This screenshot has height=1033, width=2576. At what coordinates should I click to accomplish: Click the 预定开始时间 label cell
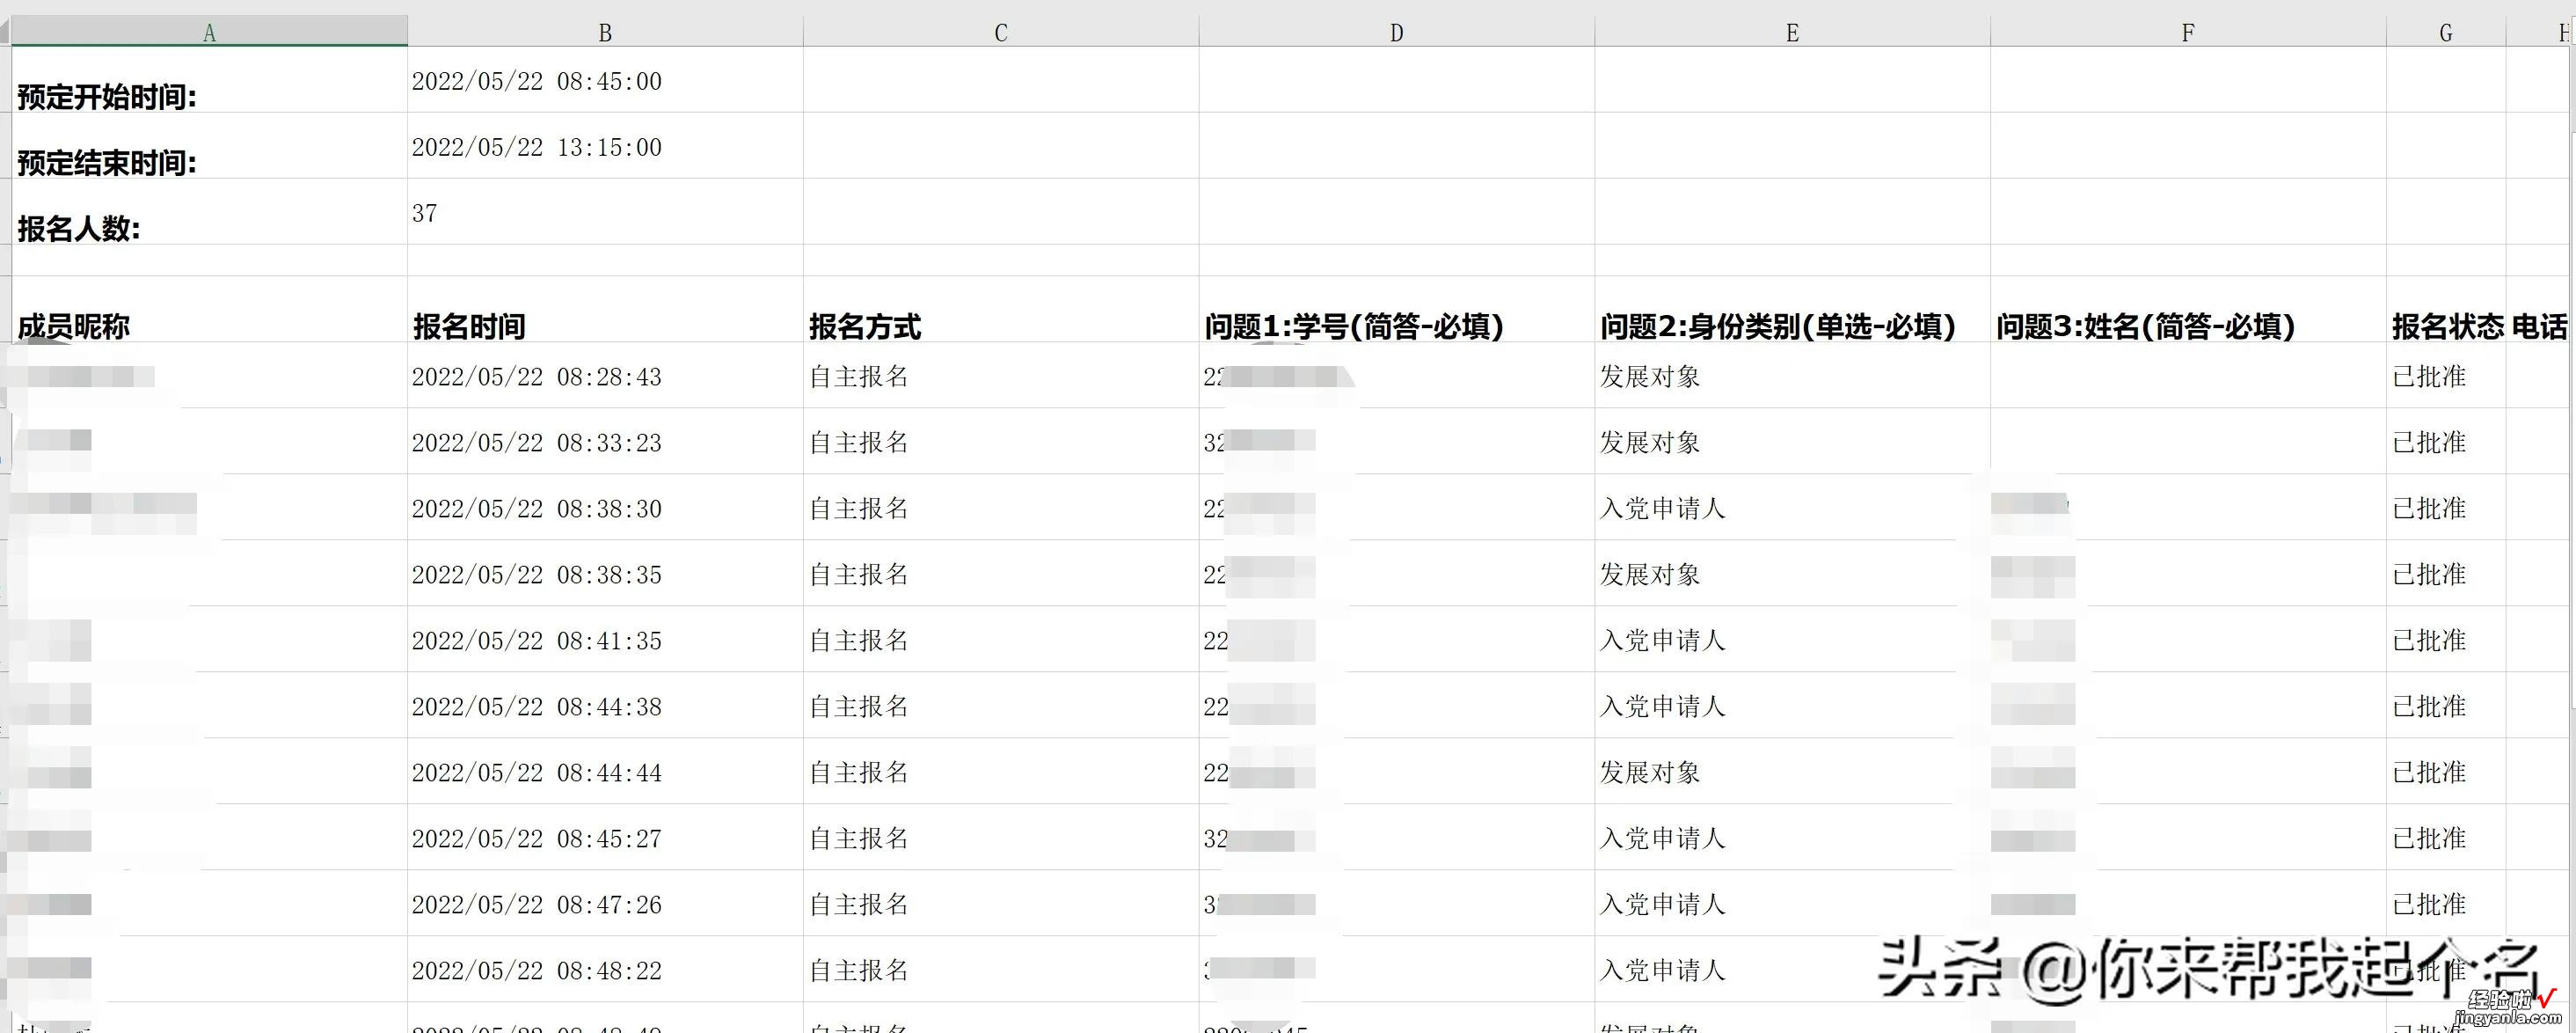tap(209, 80)
